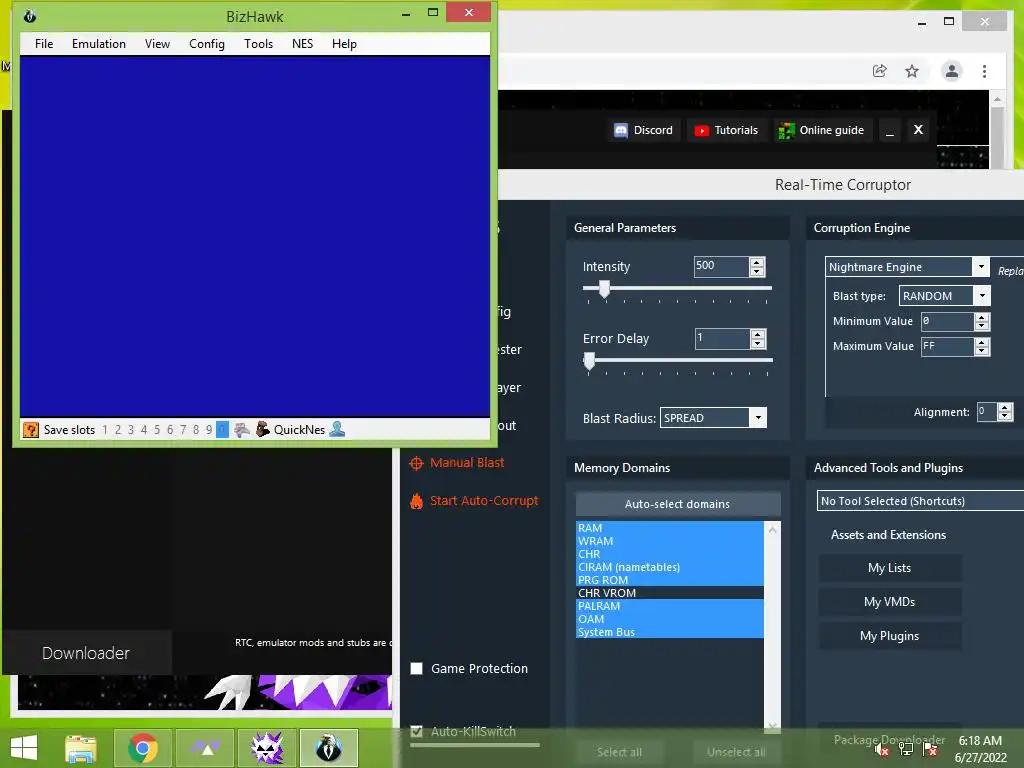Click the browser share icon

click(880, 71)
